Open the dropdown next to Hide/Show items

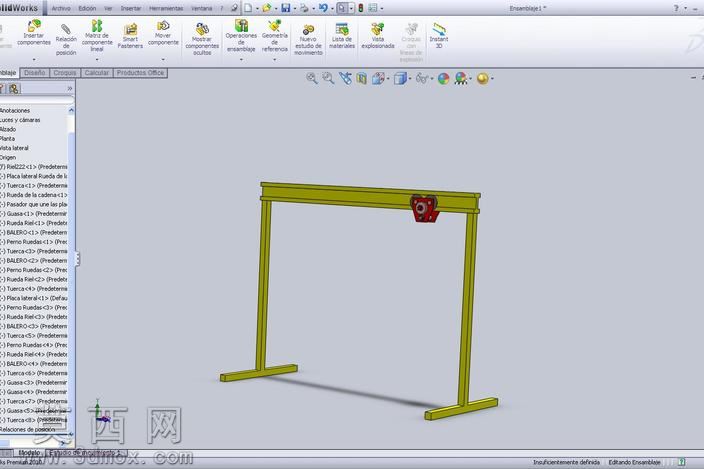pos(432,79)
